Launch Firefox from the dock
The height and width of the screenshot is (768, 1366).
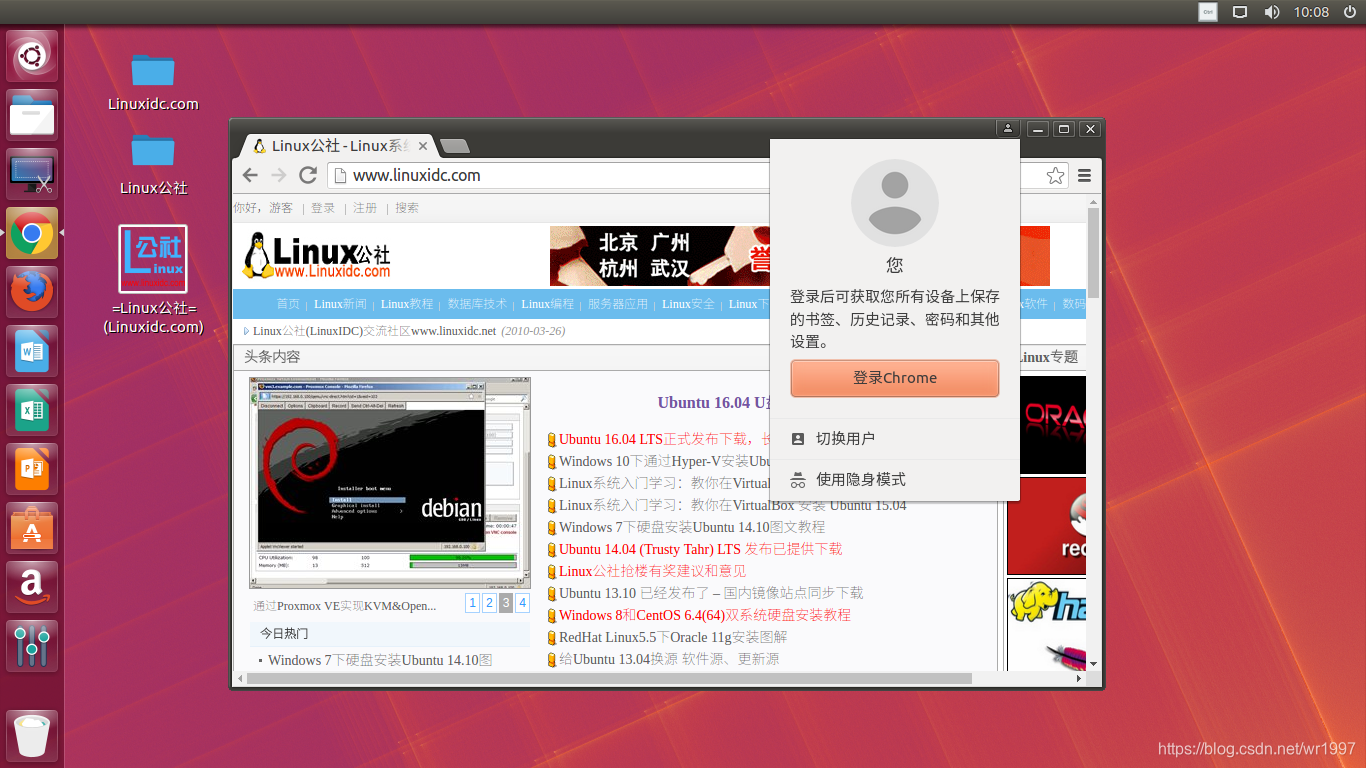pos(32,292)
